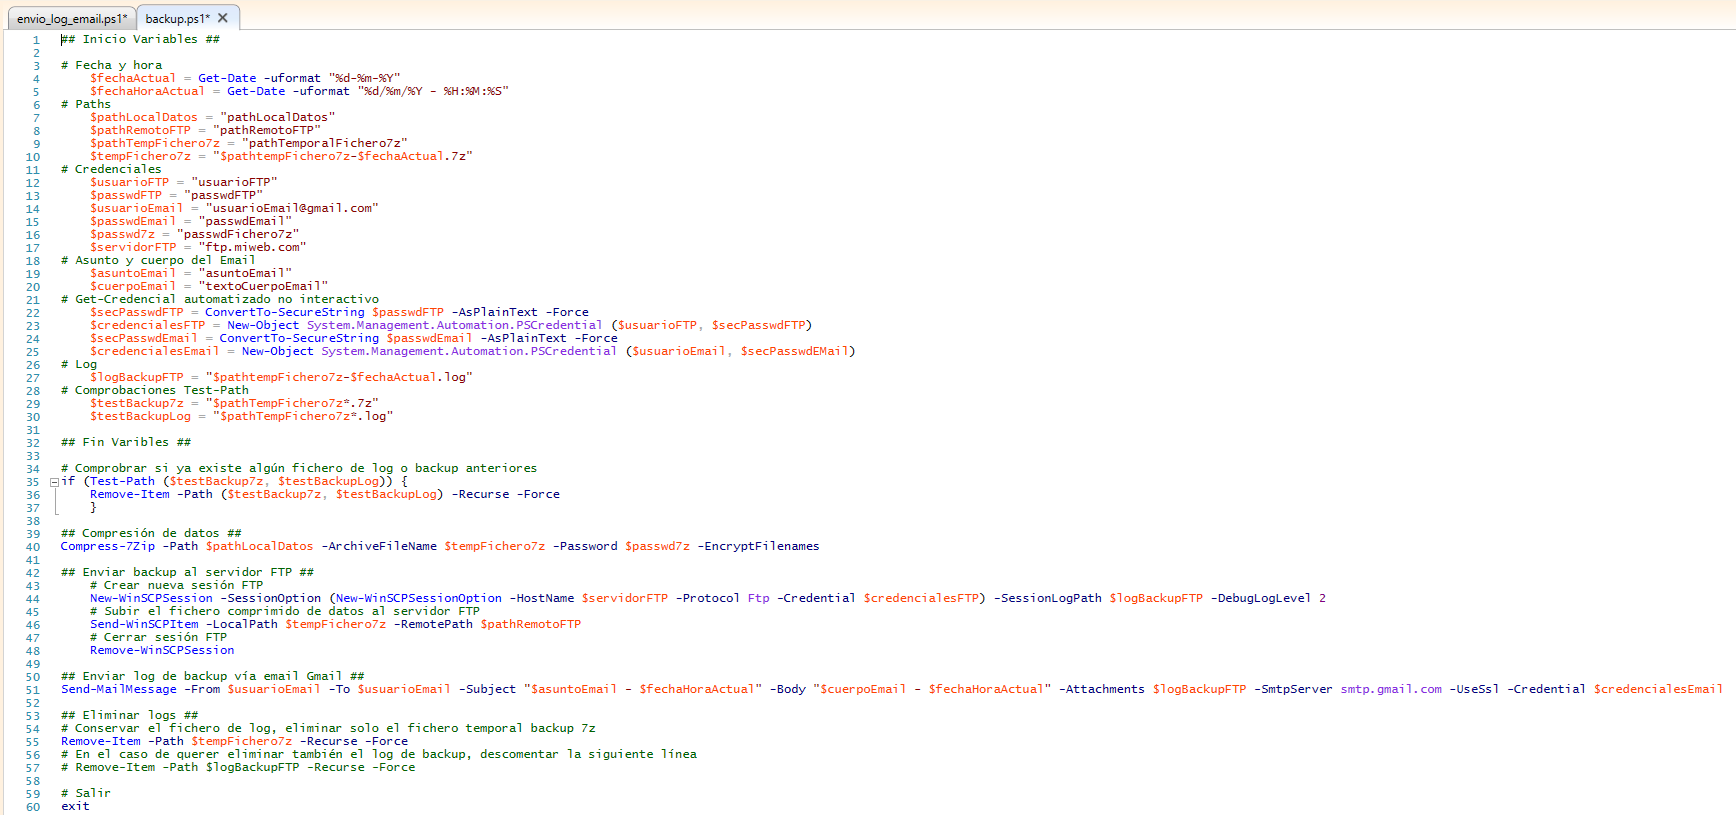
Task: Click the '# Credenciales' comment
Action: (111, 170)
